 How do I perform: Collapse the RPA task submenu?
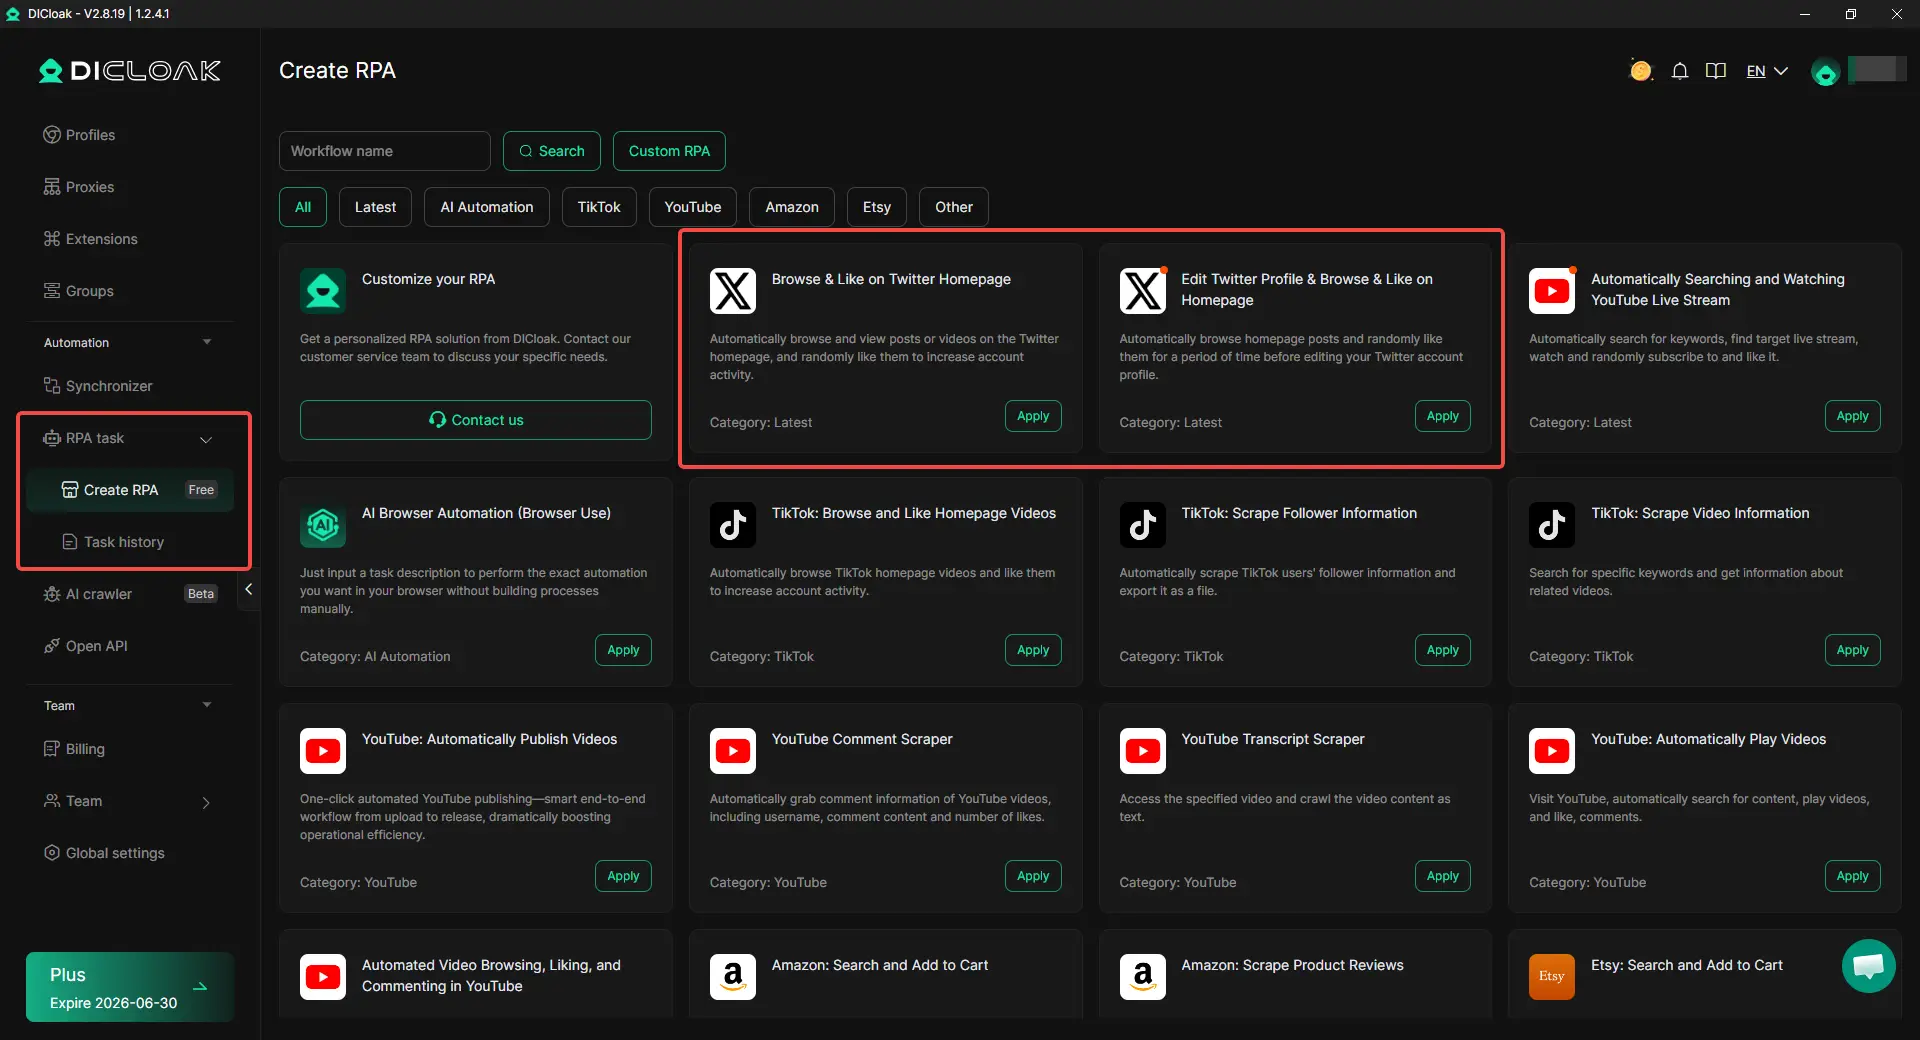[206, 439]
